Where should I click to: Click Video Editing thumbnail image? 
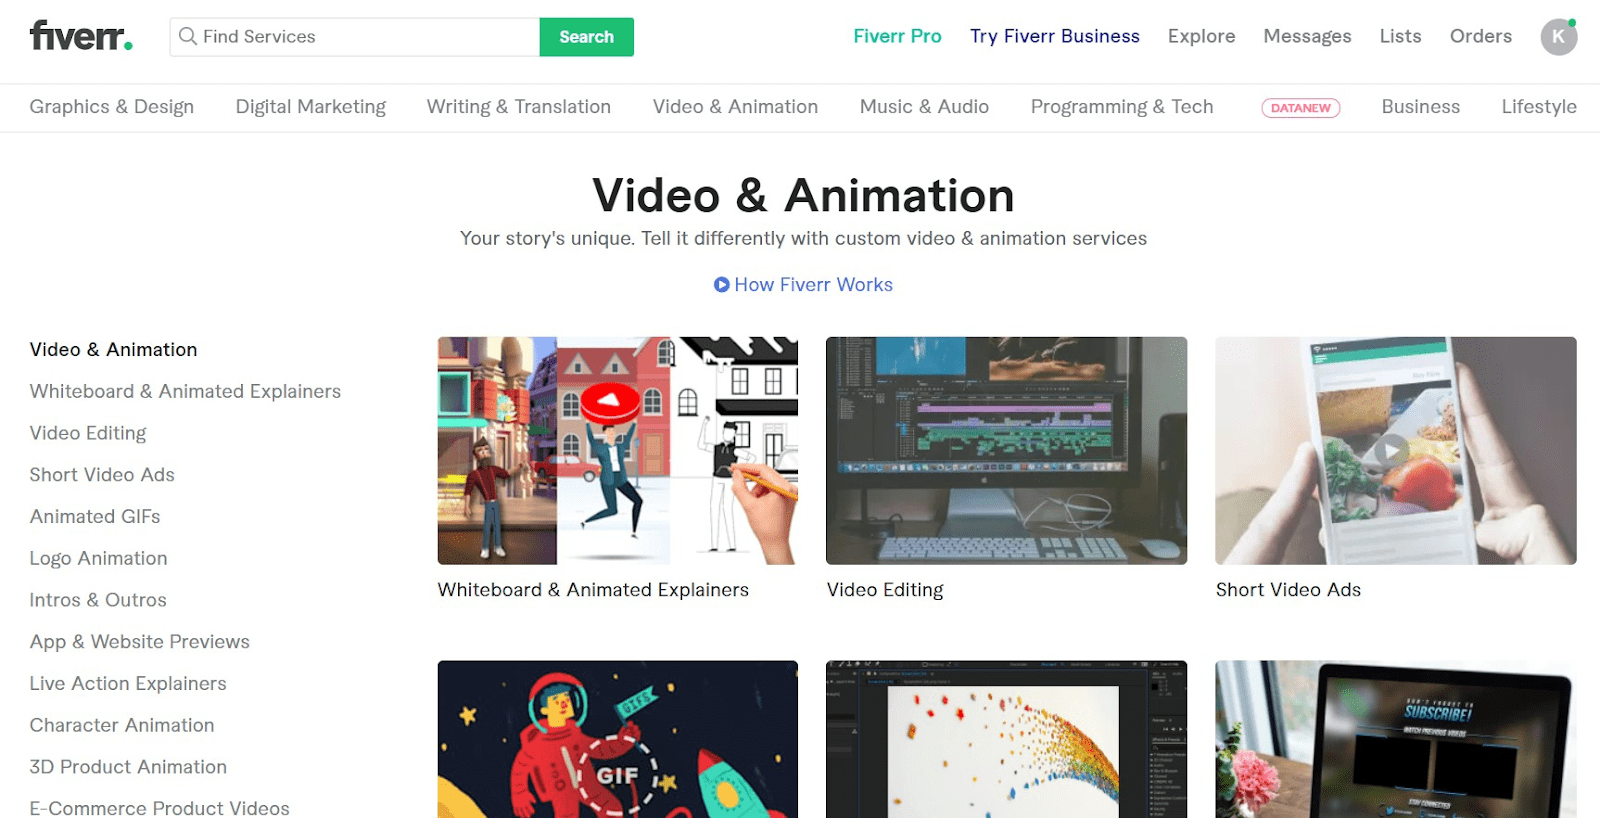(1007, 451)
